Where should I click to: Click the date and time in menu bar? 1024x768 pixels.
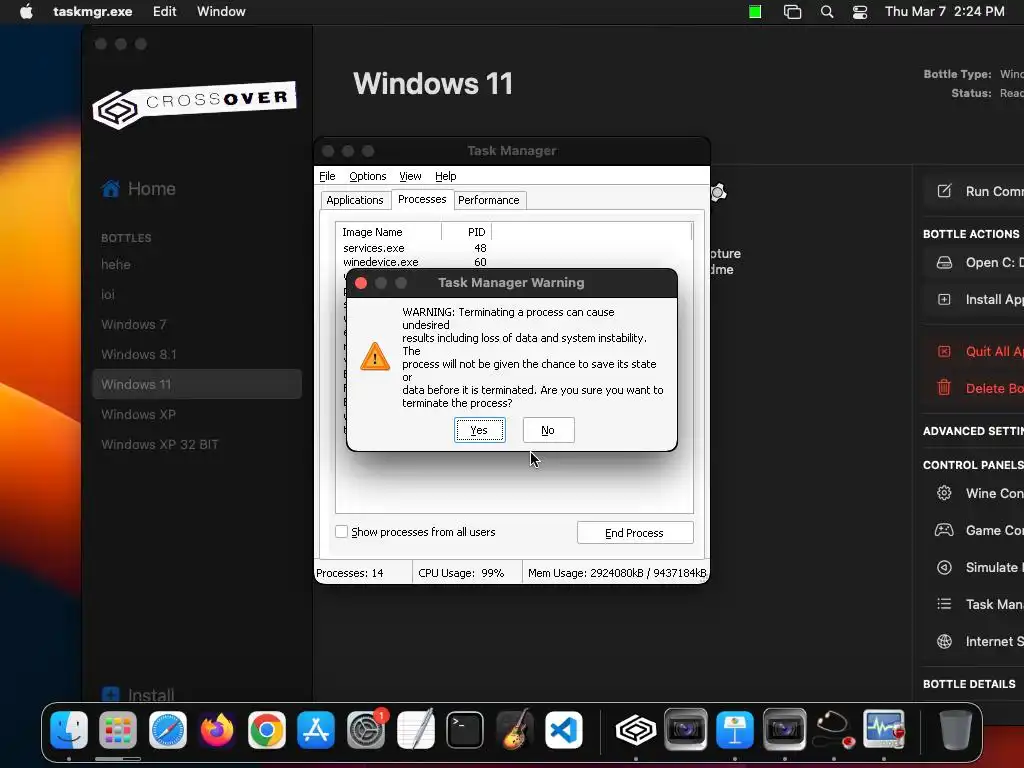click(944, 11)
